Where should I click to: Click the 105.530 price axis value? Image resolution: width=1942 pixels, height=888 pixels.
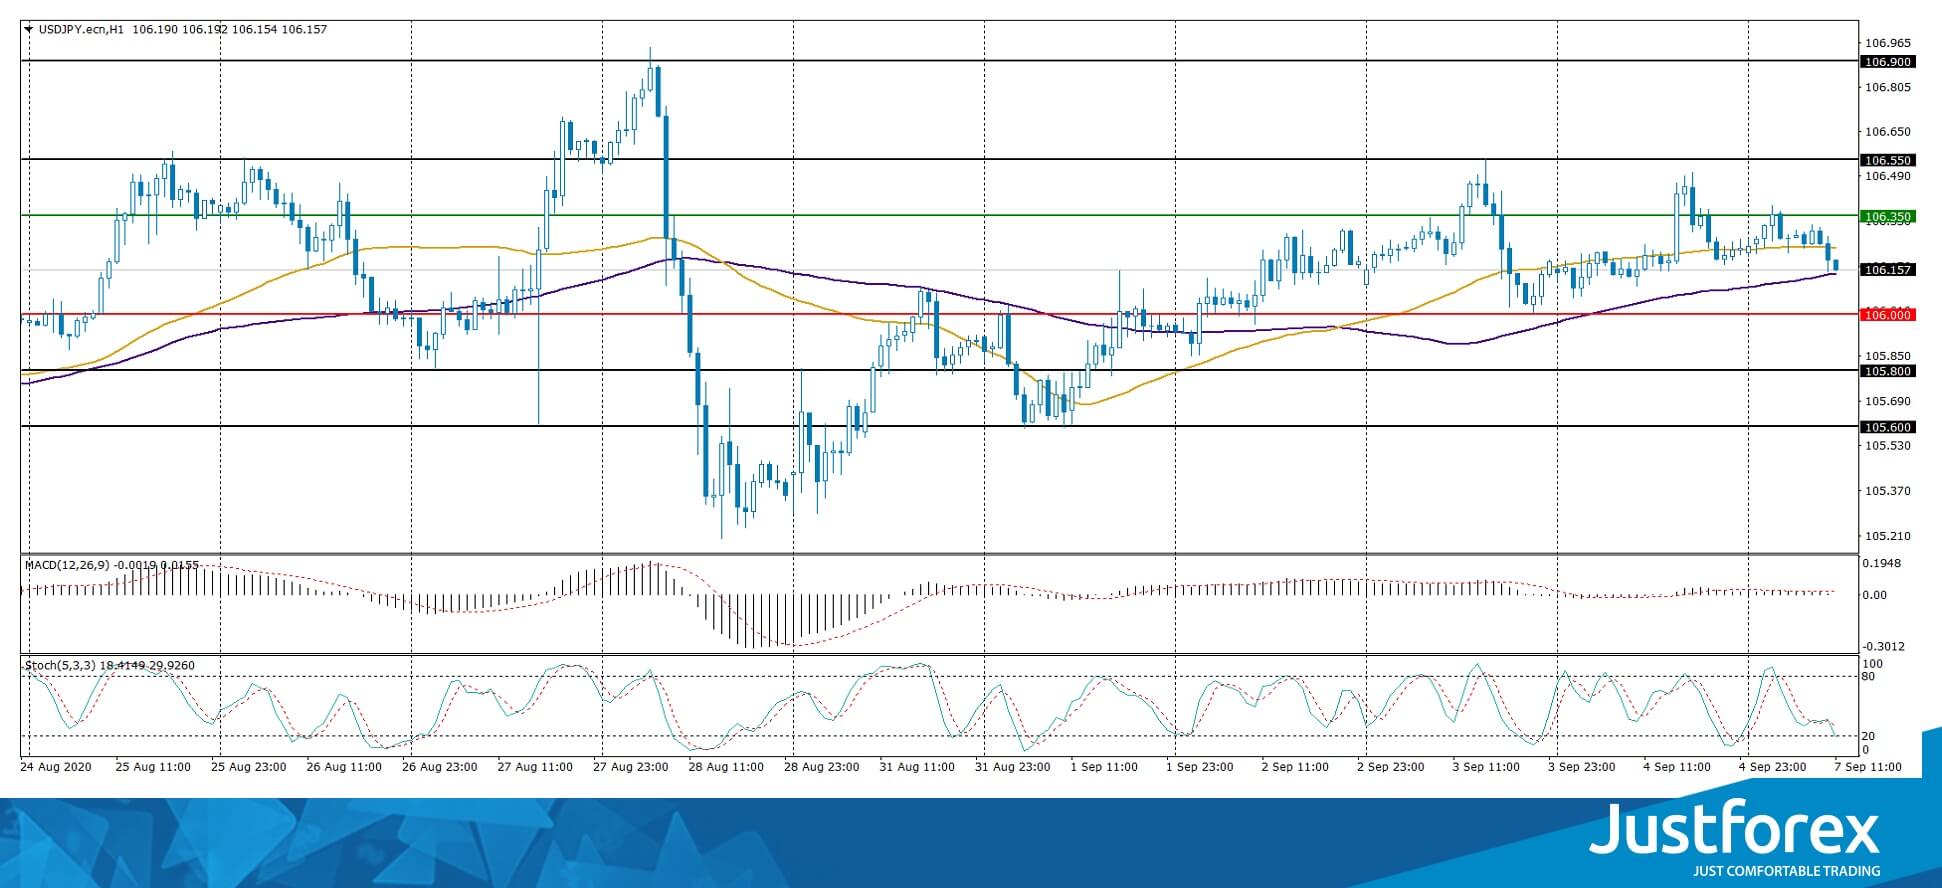coord(1888,445)
